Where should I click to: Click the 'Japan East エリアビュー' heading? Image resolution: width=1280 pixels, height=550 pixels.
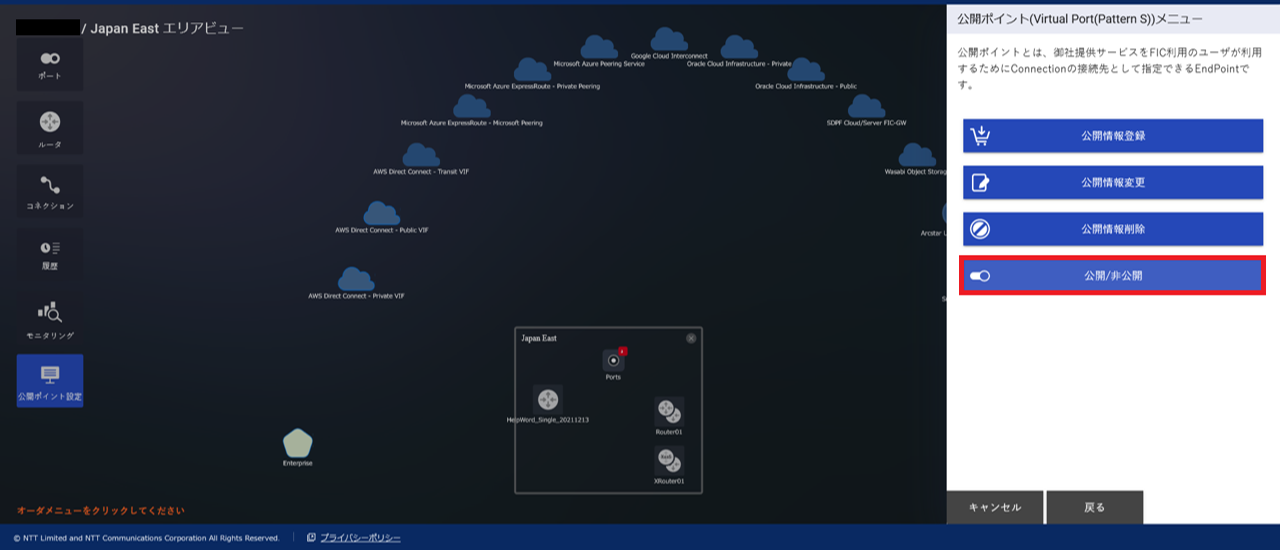[x=166, y=28]
